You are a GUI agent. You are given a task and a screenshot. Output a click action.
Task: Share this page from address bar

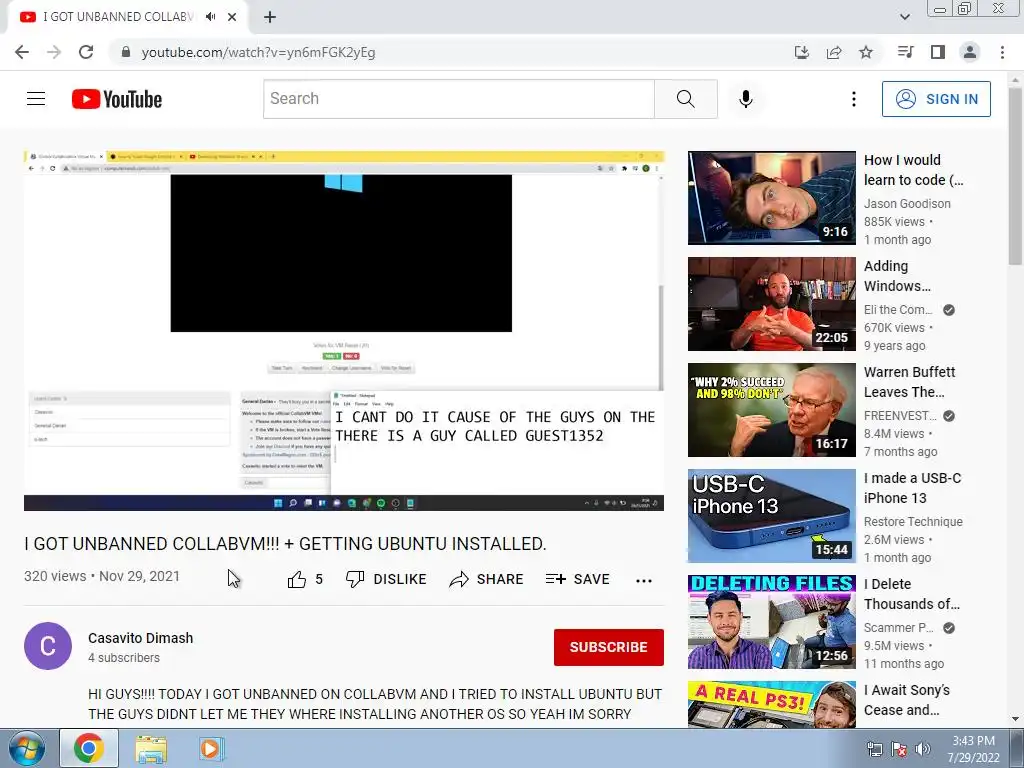point(834,52)
